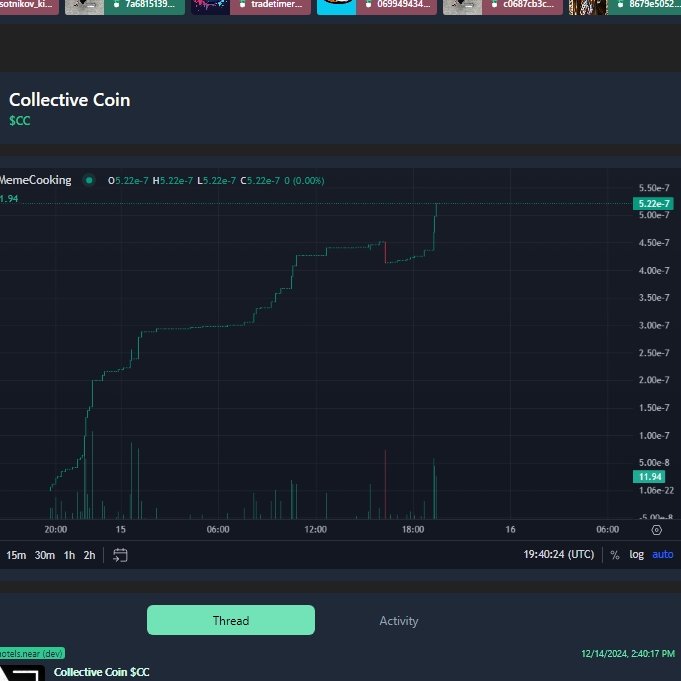
Task: Click the 5.50e-7 price axis label
Action: coord(654,188)
